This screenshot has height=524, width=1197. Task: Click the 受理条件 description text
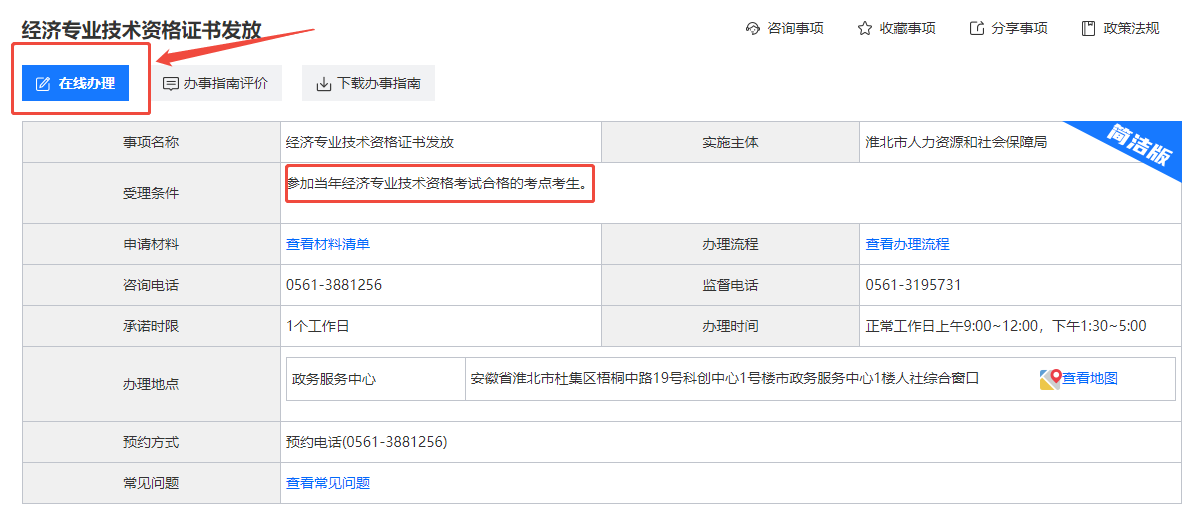pos(439,184)
